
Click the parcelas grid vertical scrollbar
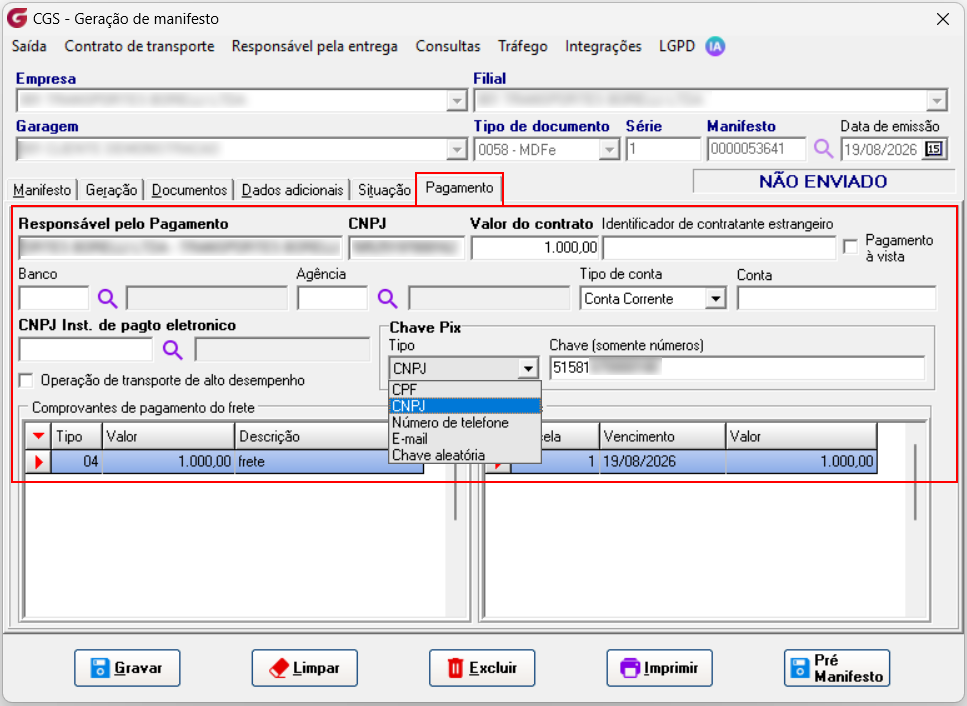(915, 482)
